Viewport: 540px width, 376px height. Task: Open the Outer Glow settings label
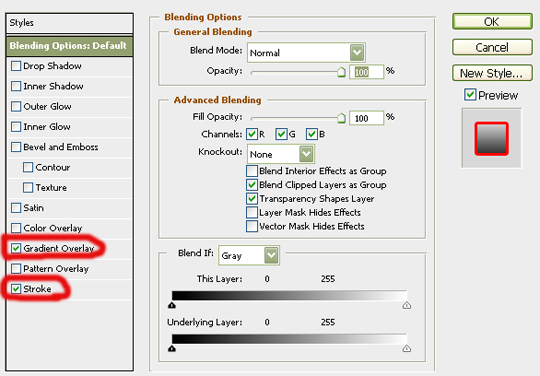pos(47,106)
